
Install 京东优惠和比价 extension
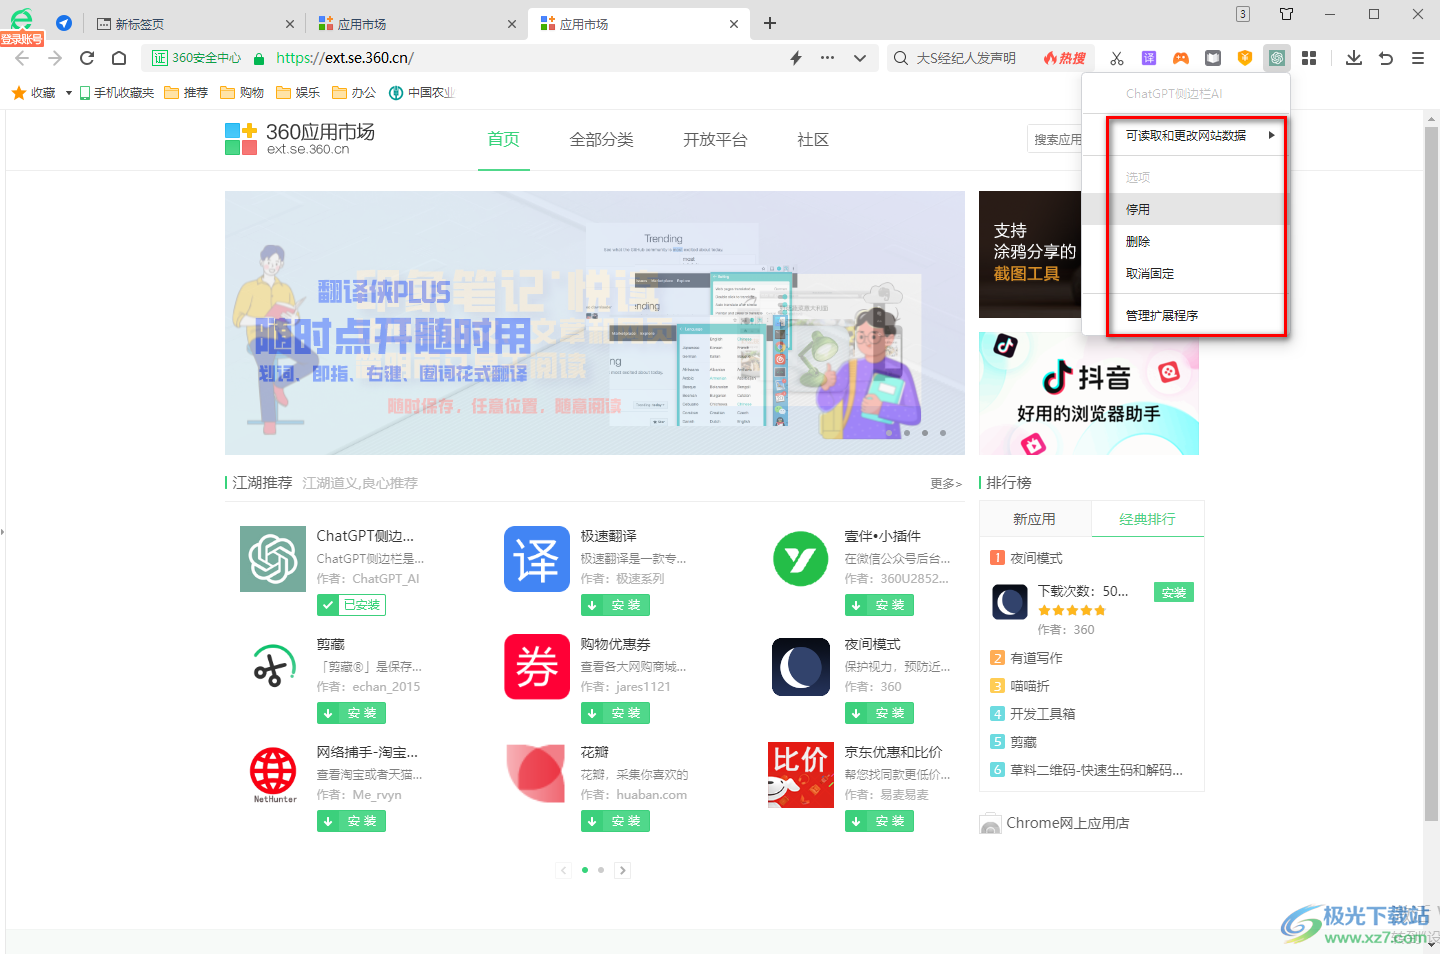880,821
